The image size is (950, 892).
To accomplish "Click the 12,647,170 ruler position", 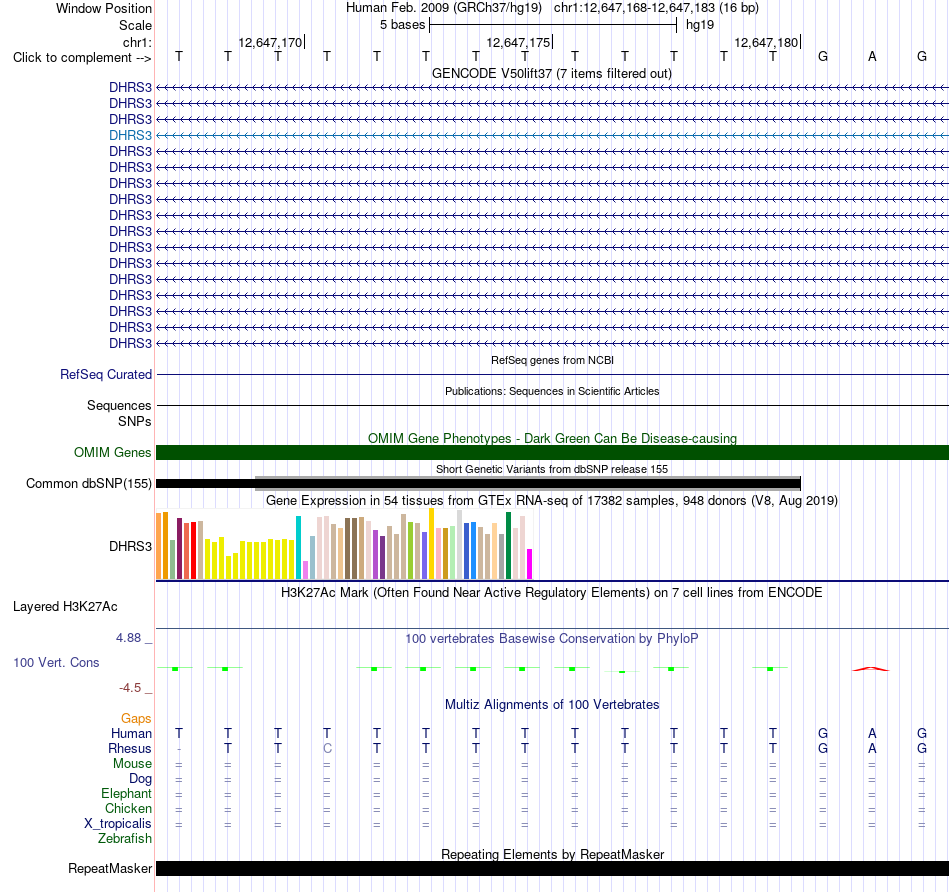I will tap(270, 42).
